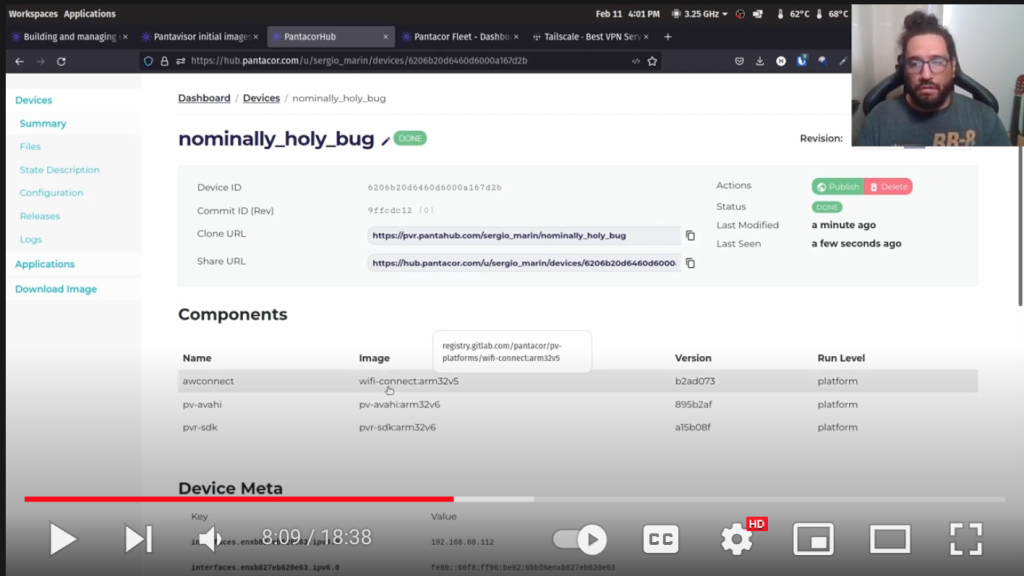Viewport: 1024px width, 576px height.
Task: Click the pvr-sdk:arm32v6 image cell
Action: 397,428
